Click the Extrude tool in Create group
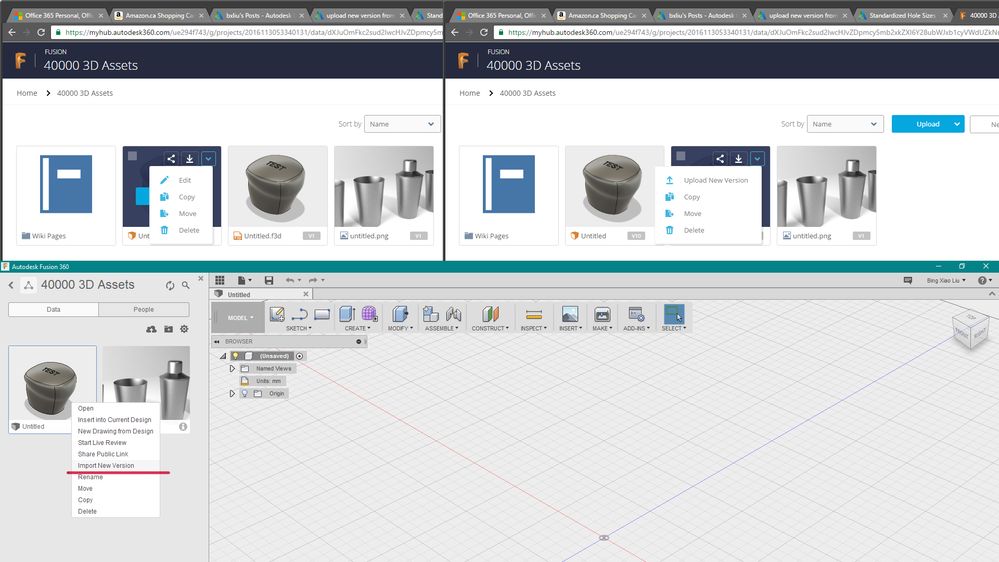999x562 pixels. click(x=347, y=314)
